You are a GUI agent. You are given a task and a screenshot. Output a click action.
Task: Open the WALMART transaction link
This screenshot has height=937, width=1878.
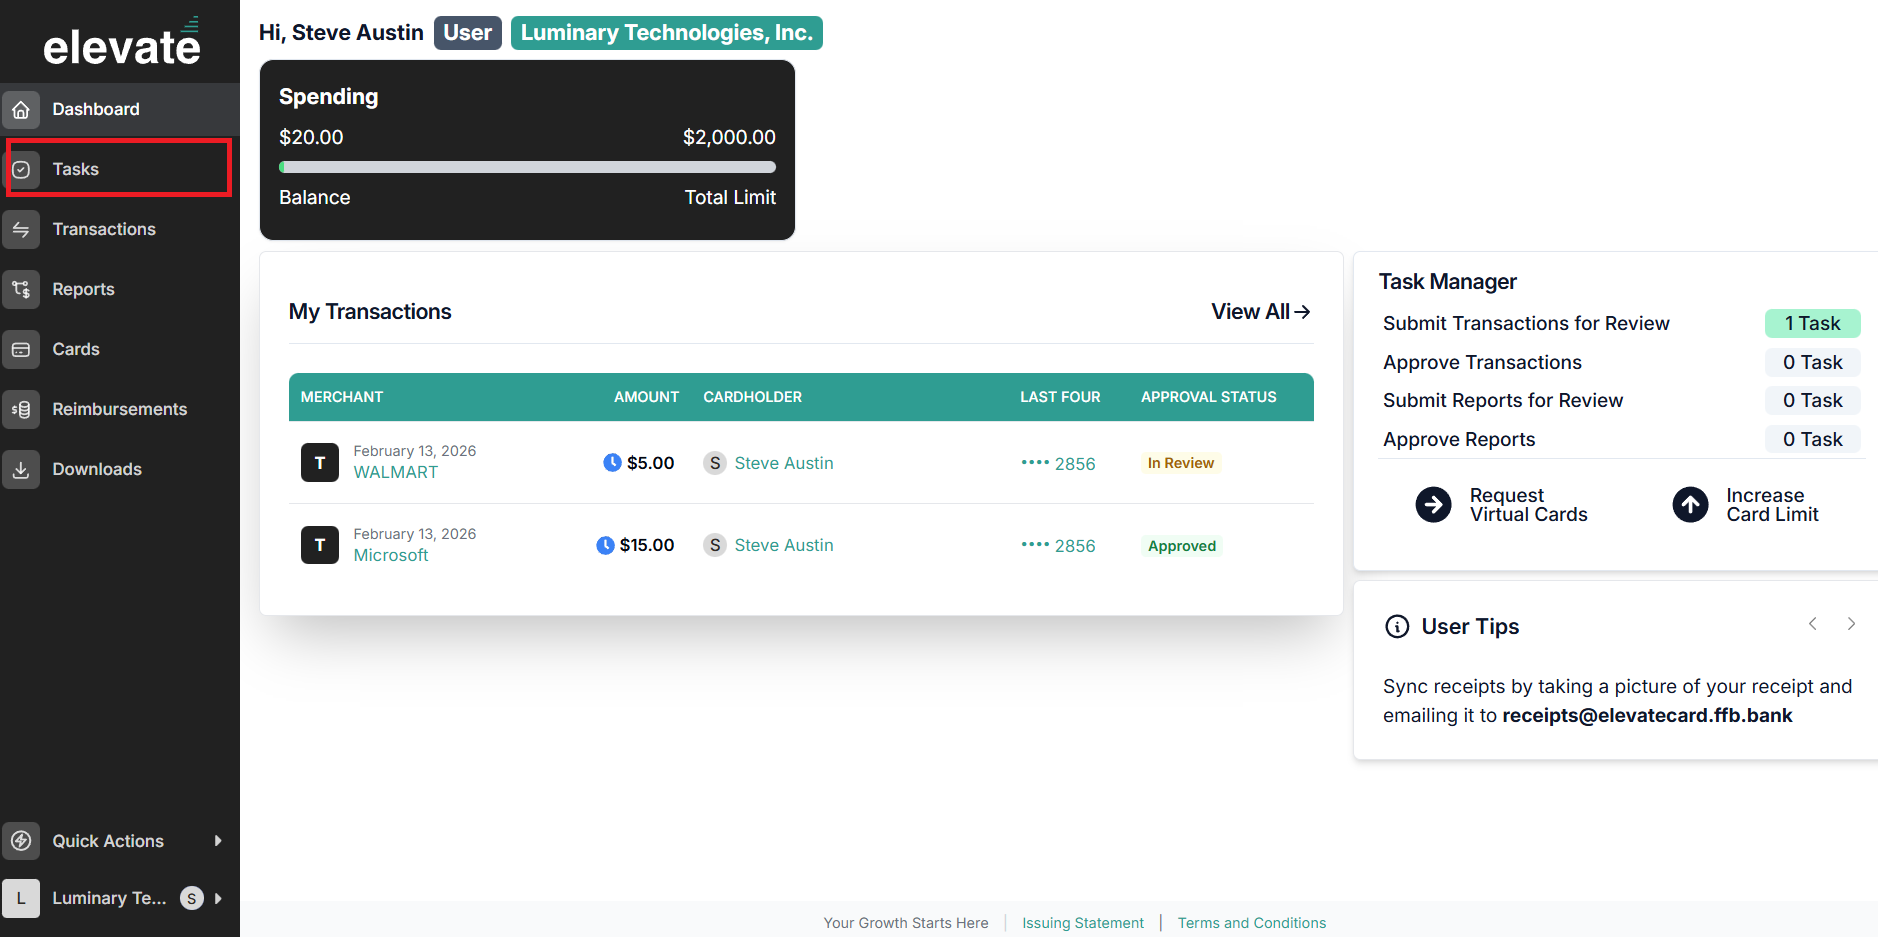(396, 472)
